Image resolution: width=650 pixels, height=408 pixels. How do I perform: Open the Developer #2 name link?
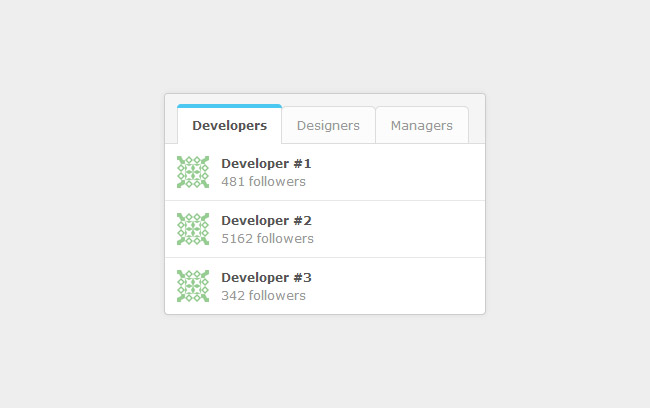[266, 220]
